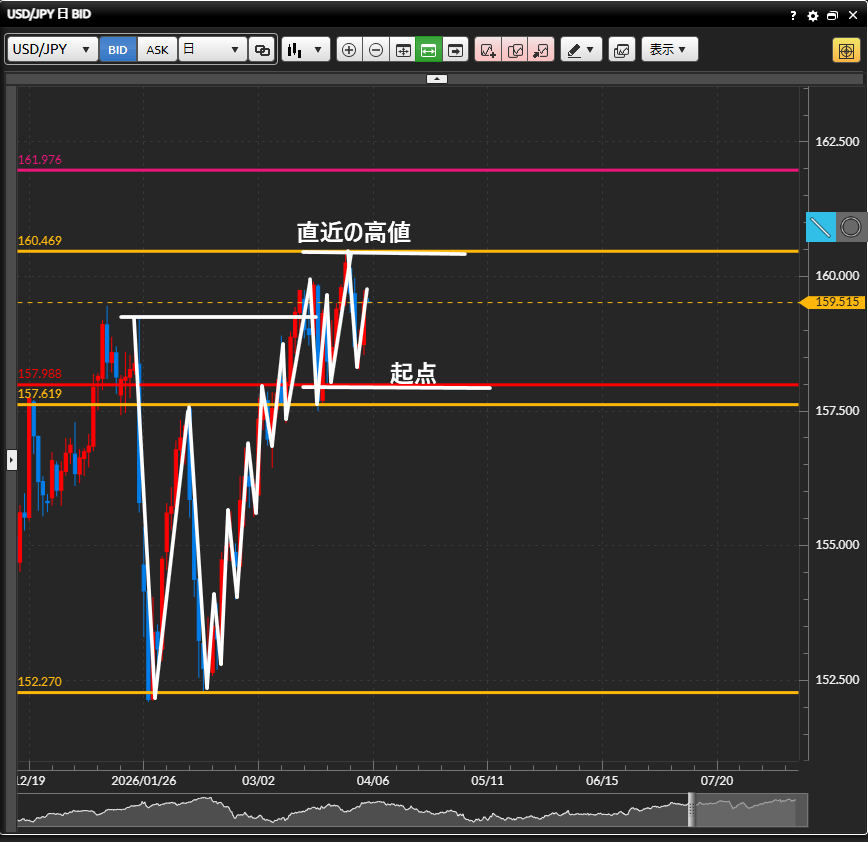This screenshot has width=868, height=842.
Task: Open the chart type candlestick dropdown
Action: click(306, 50)
